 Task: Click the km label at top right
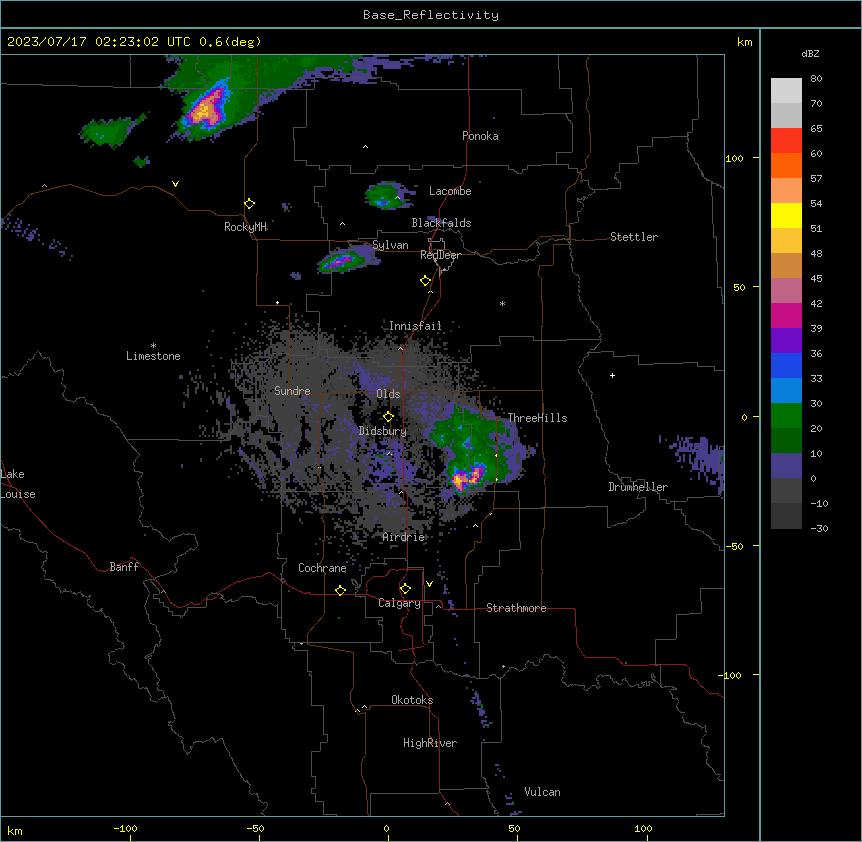(x=744, y=42)
